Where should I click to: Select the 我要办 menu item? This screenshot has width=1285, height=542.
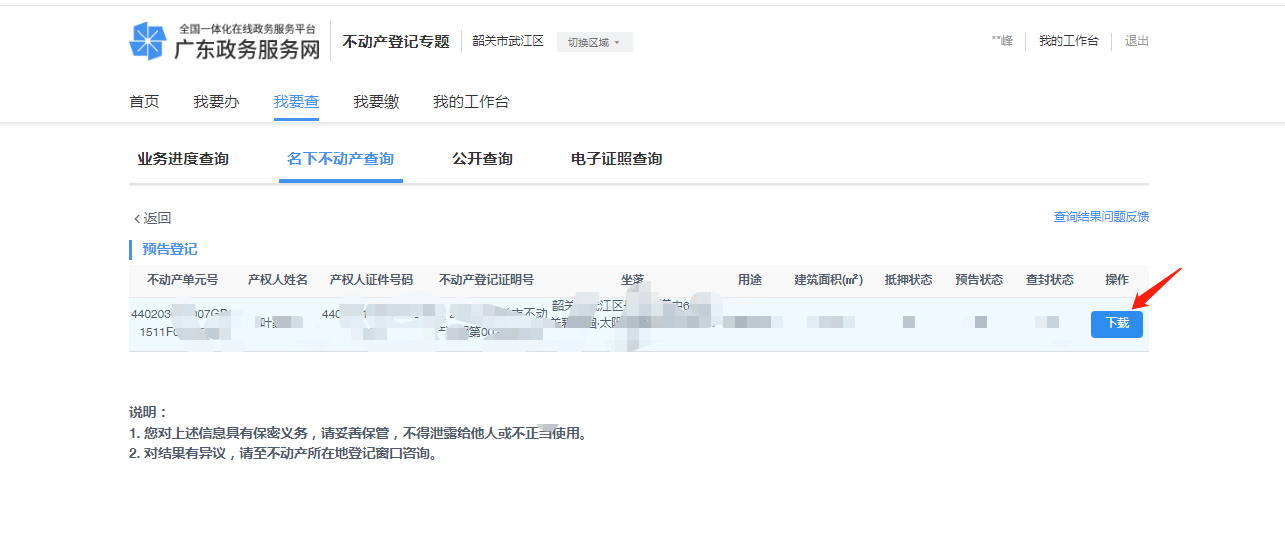216,102
